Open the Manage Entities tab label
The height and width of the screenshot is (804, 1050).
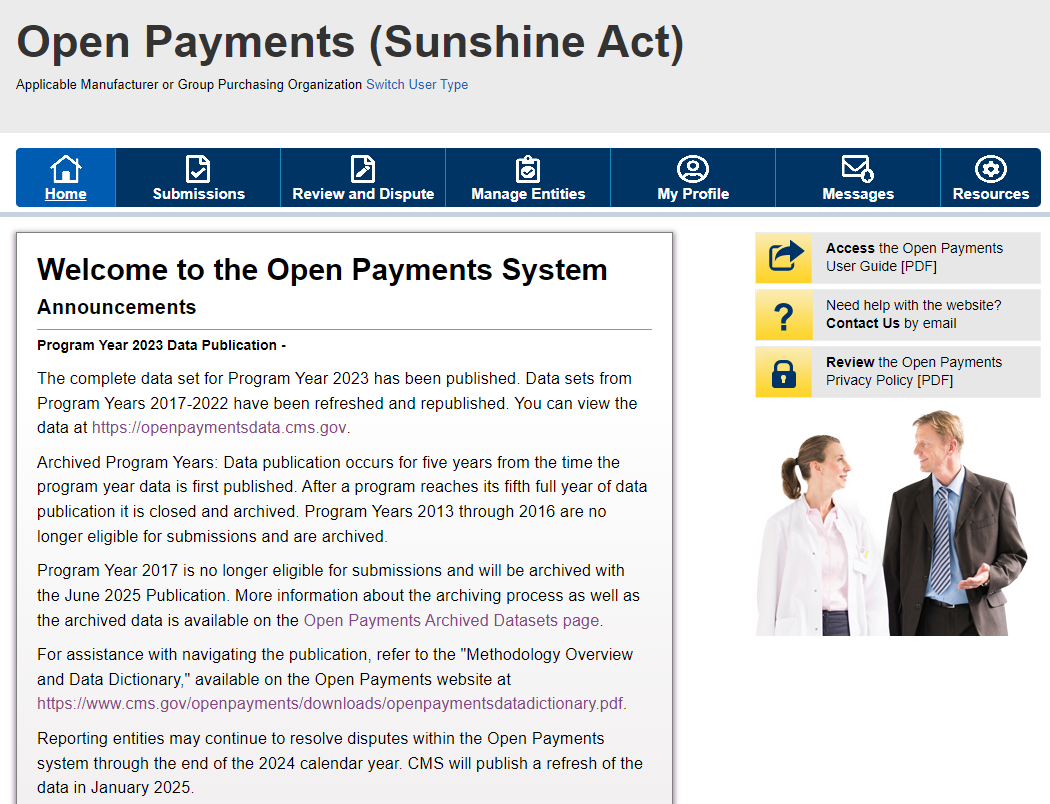528,194
